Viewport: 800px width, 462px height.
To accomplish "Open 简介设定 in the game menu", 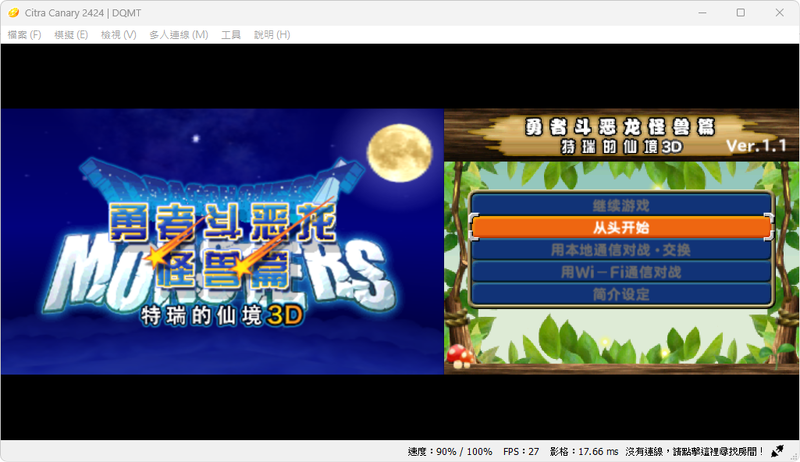I will tap(621, 294).
